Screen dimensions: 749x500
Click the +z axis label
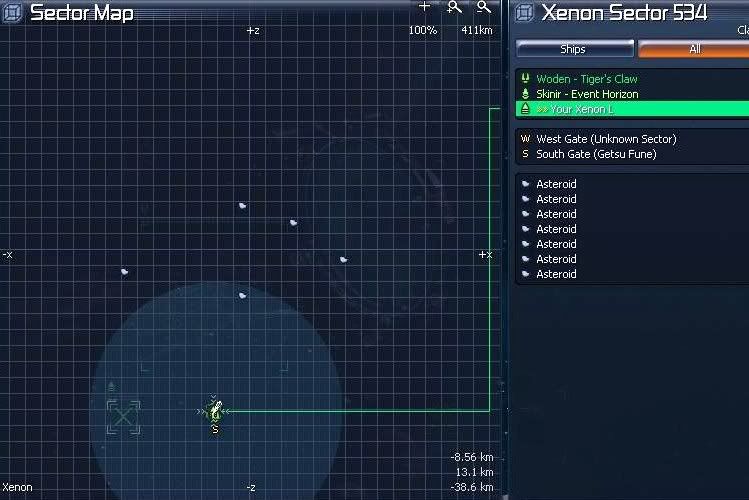click(253, 31)
